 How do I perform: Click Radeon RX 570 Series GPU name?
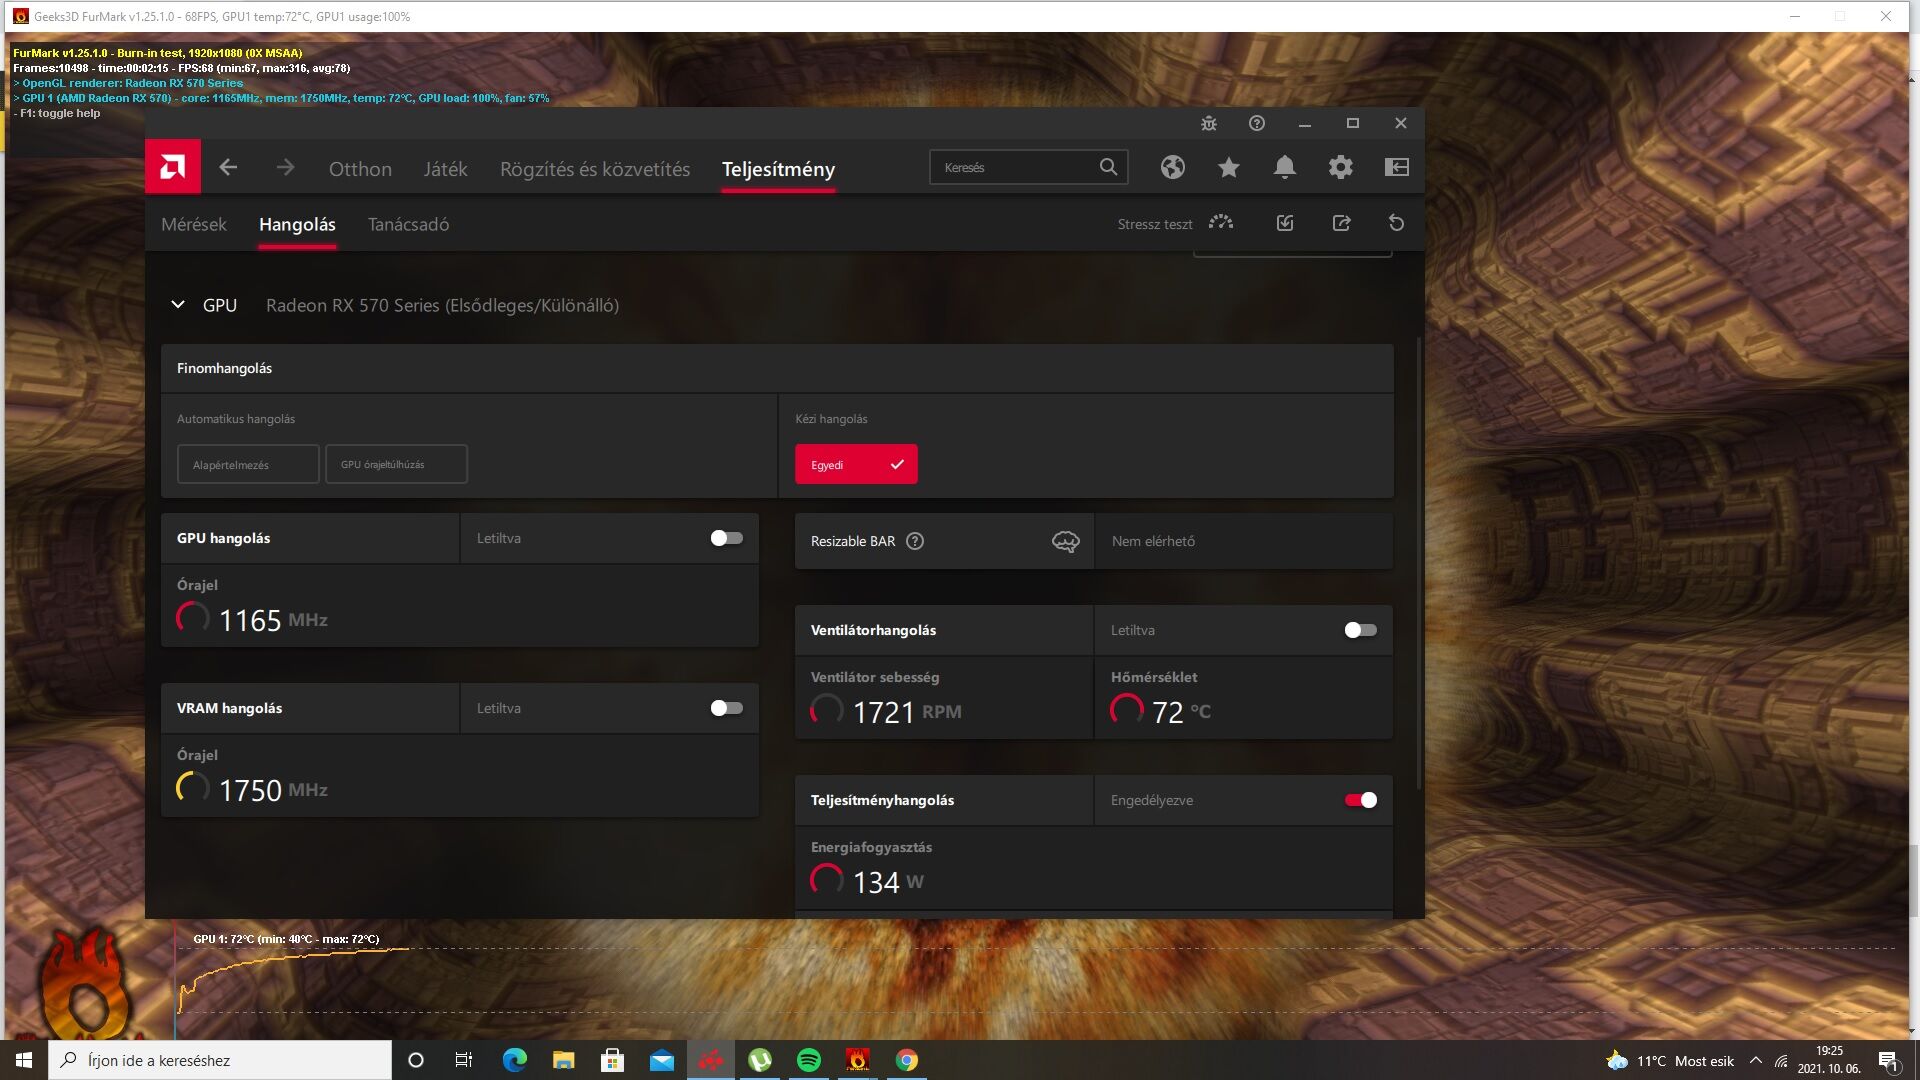coord(442,305)
